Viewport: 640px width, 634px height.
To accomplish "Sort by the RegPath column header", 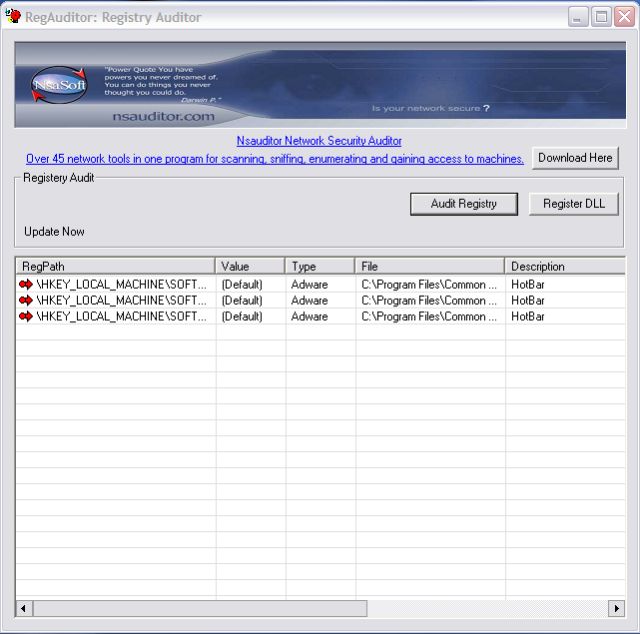I will click(115, 266).
